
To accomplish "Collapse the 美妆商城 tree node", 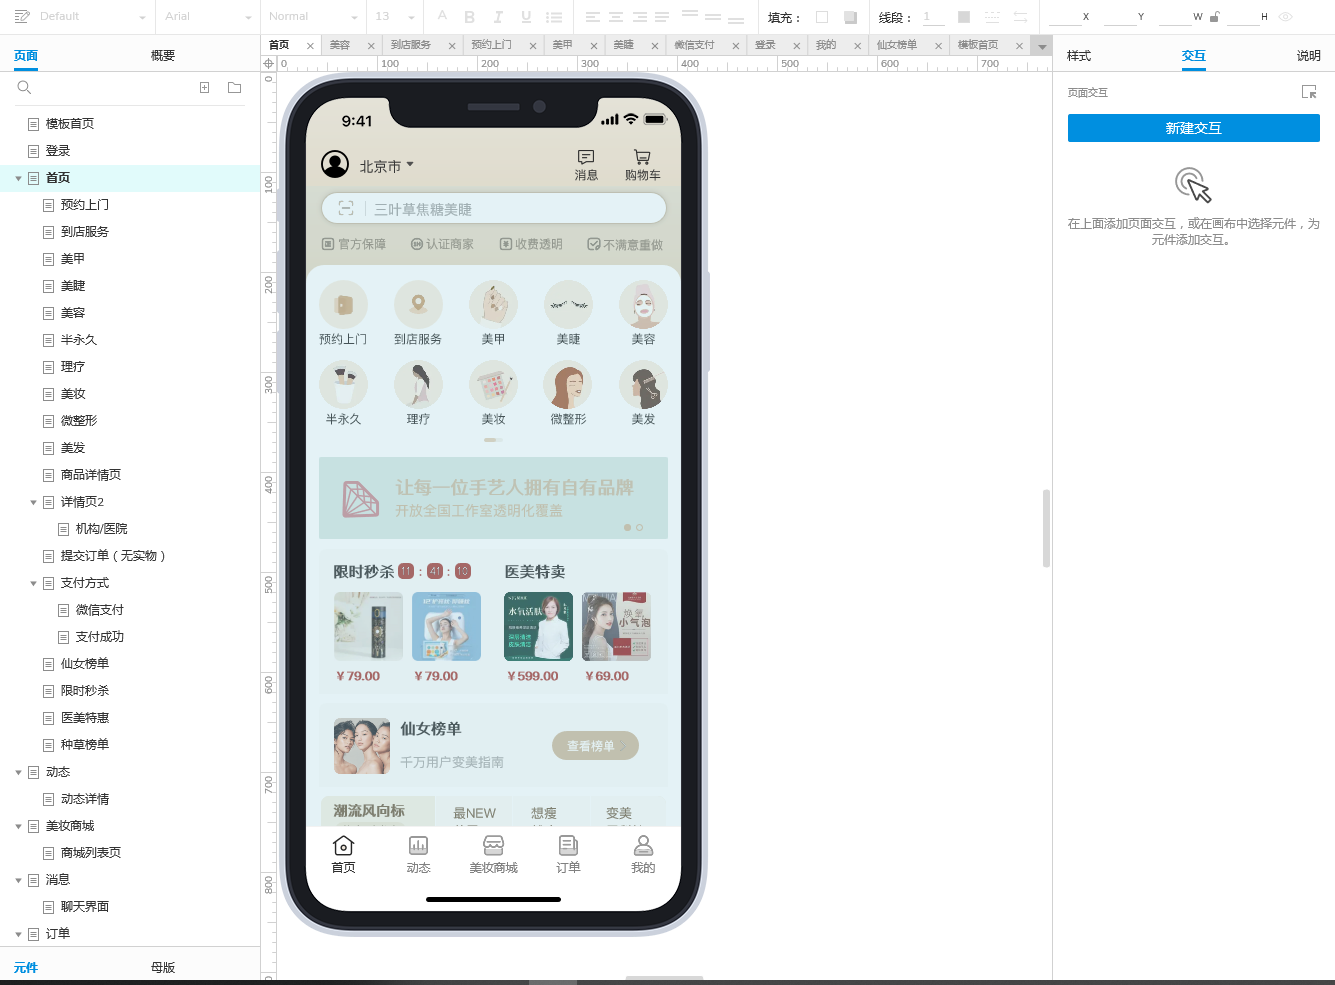I will click(x=18, y=826).
